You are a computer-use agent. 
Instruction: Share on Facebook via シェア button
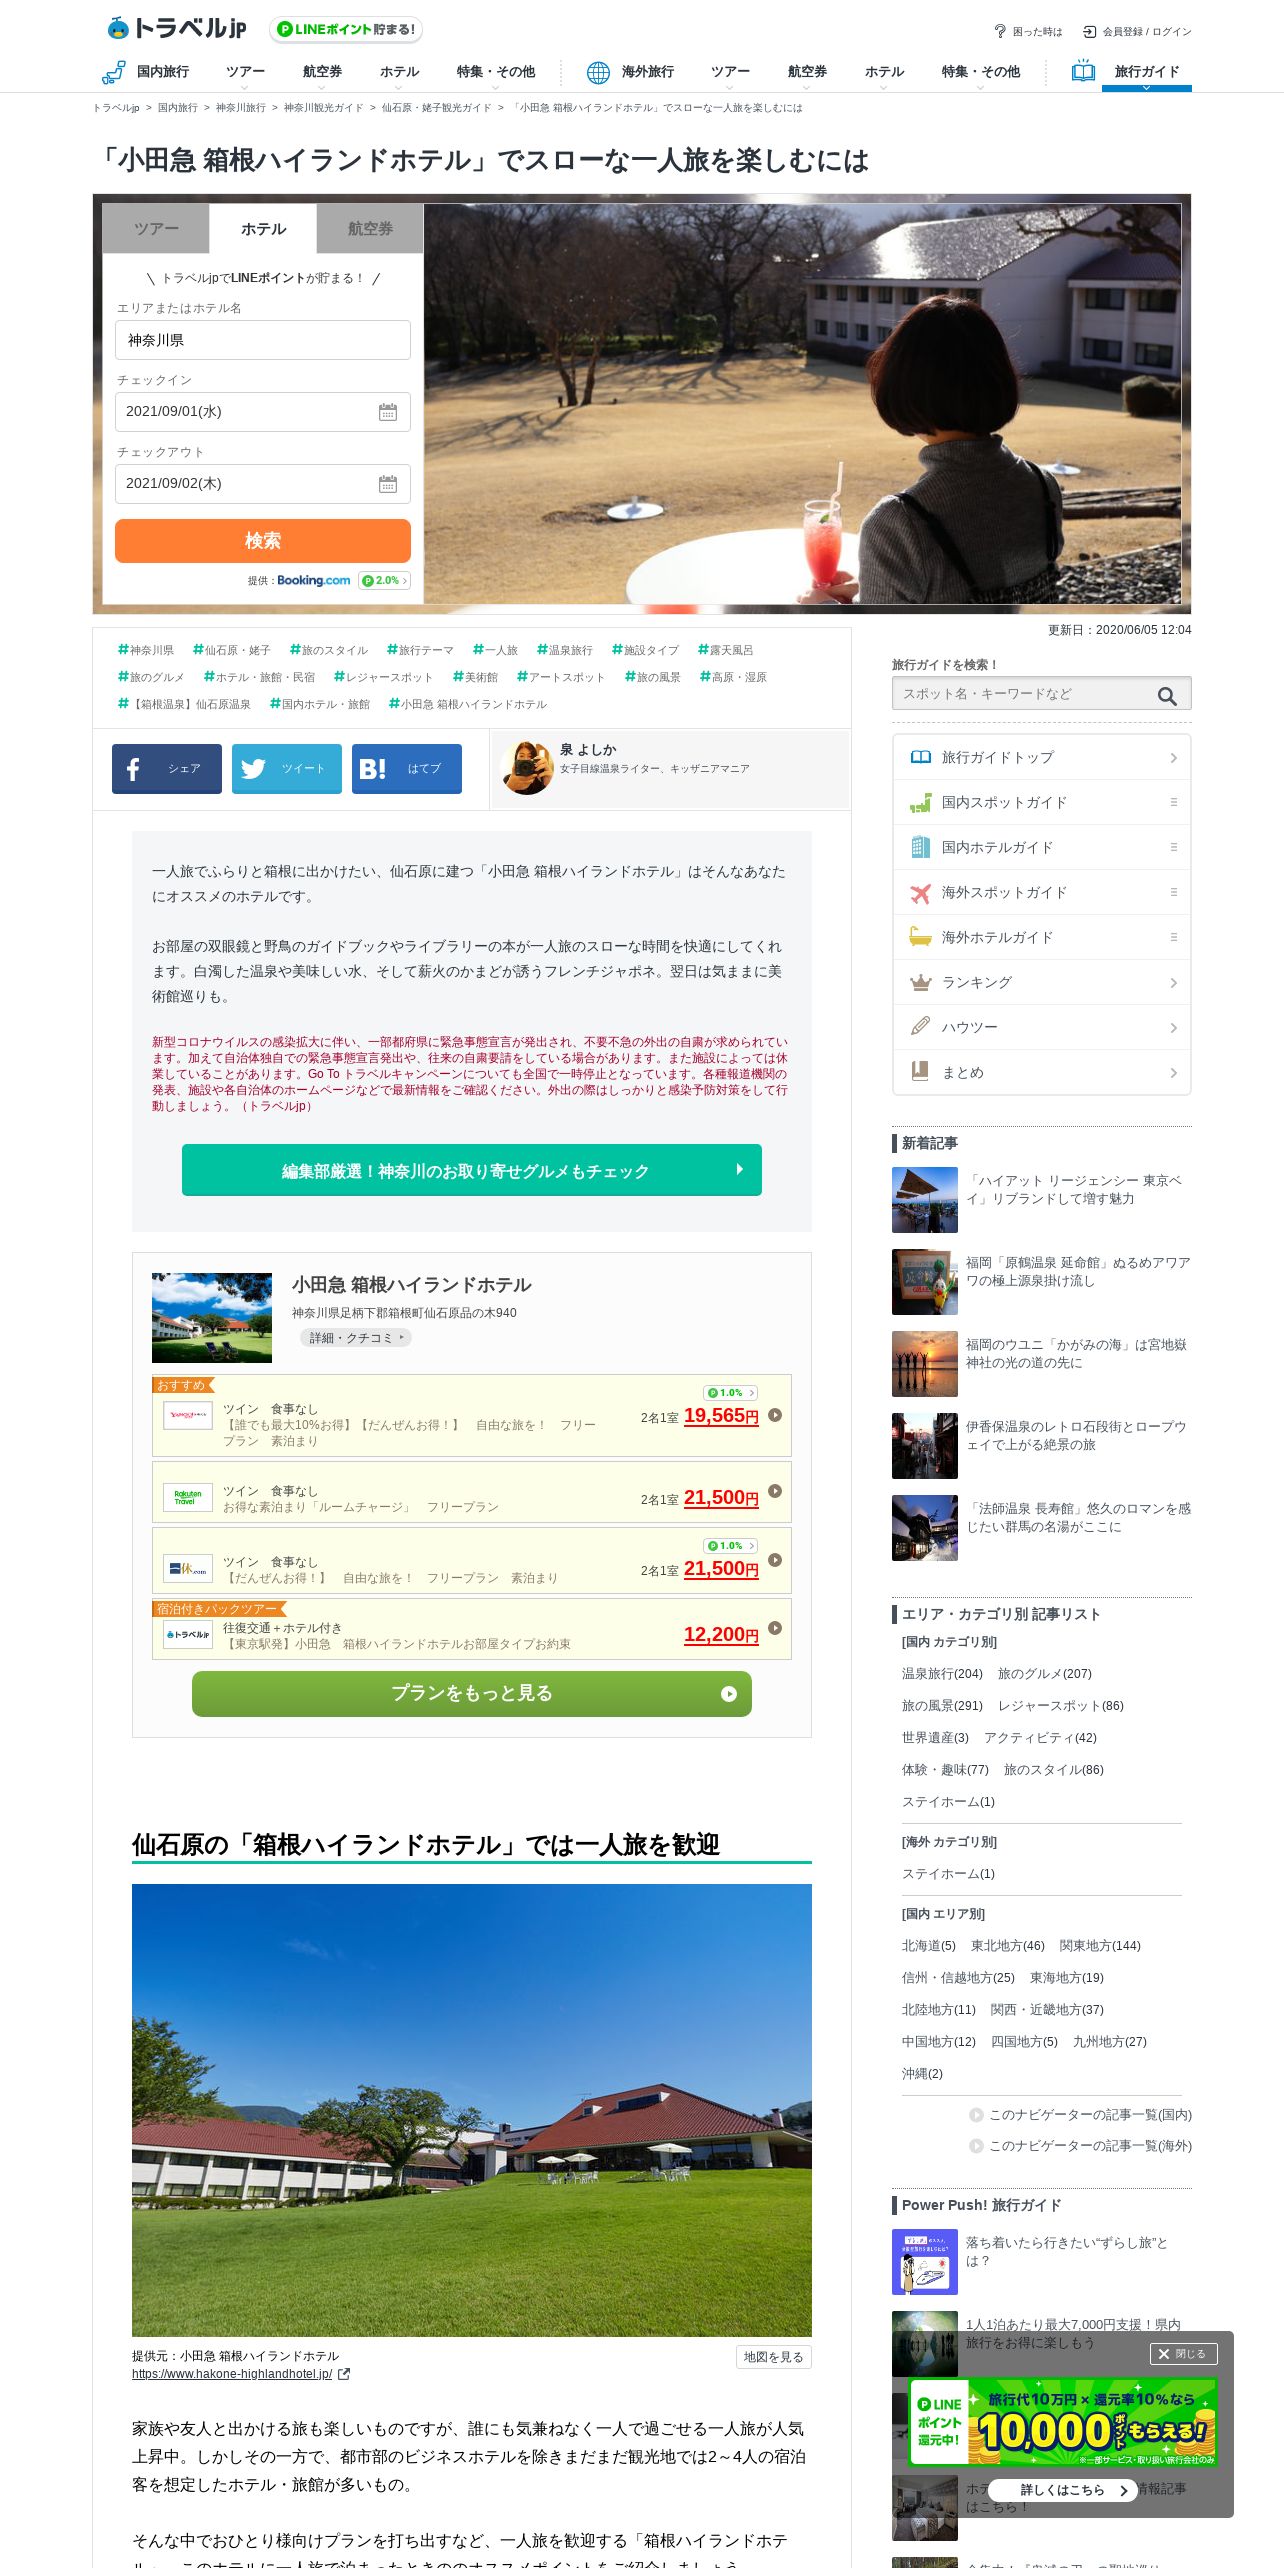coord(167,769)
